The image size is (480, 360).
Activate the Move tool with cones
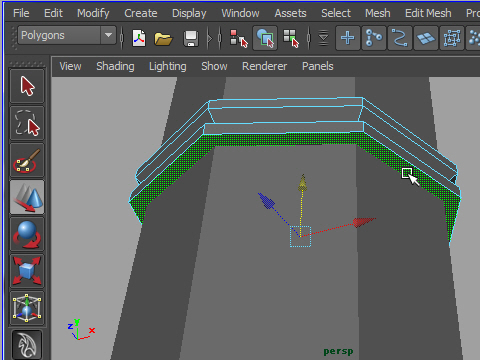coord(27,197)
